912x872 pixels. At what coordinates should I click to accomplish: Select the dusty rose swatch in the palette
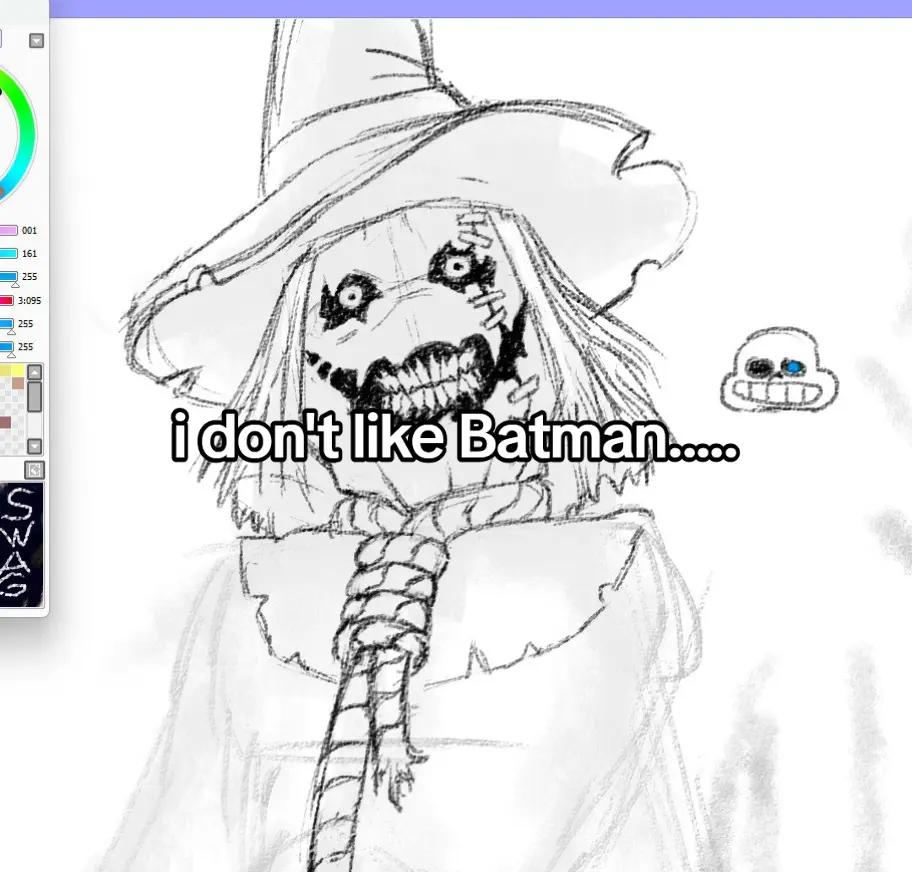[5, 422]
